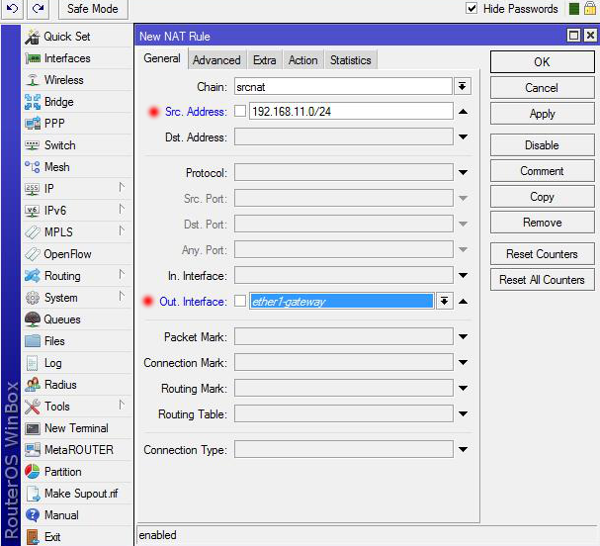Viewport: 600px width, 546px height.
Task: Open the Mesh sidebar icon
Action: pyautogui.click(x=33, y=167)
